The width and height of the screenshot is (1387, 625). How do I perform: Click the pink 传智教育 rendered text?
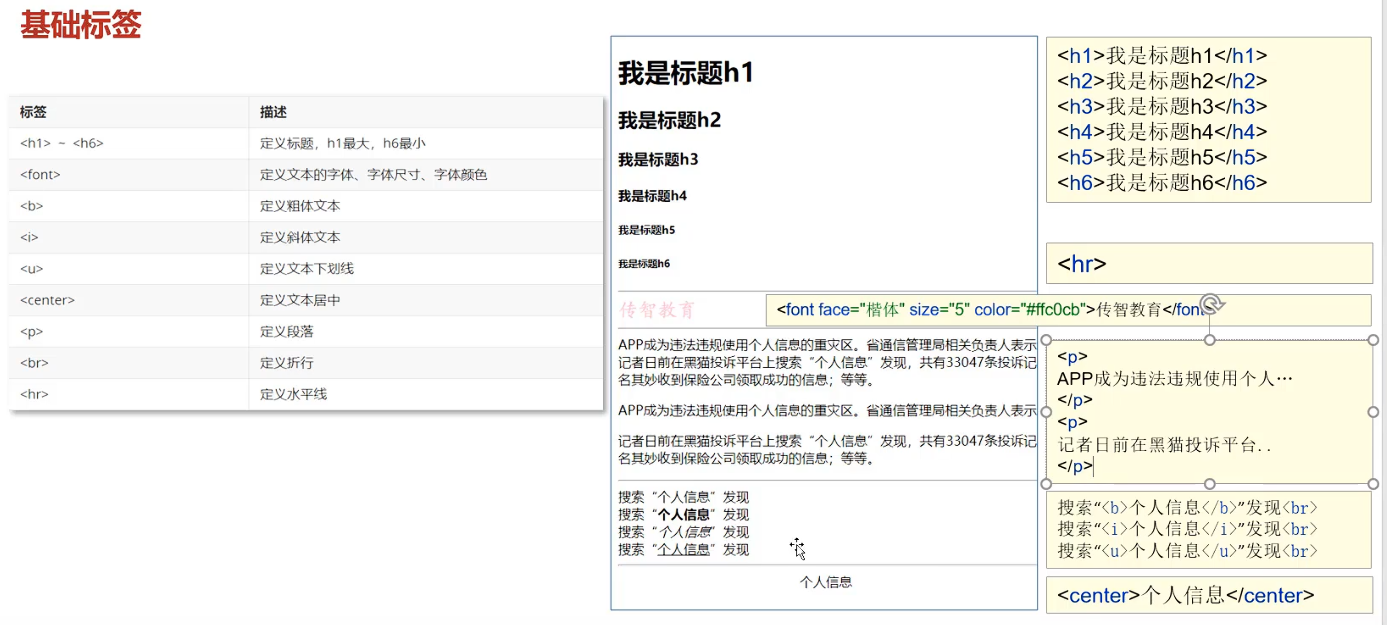(x=657, y=310)
